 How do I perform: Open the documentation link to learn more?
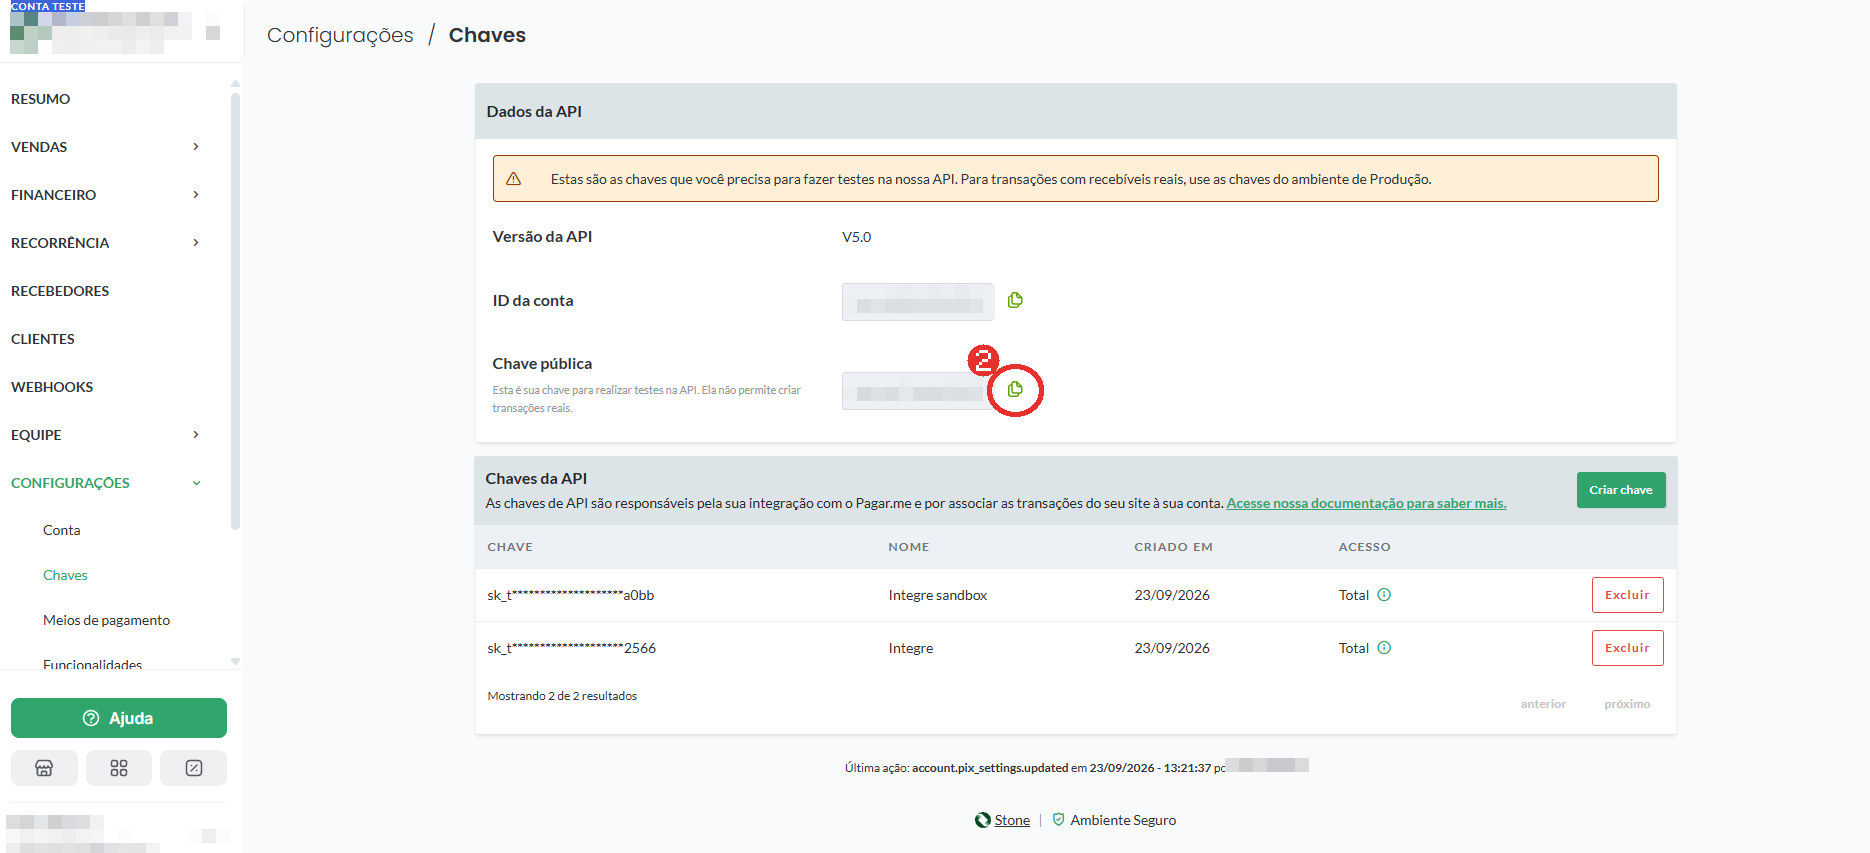click(x=1366, y=503)
